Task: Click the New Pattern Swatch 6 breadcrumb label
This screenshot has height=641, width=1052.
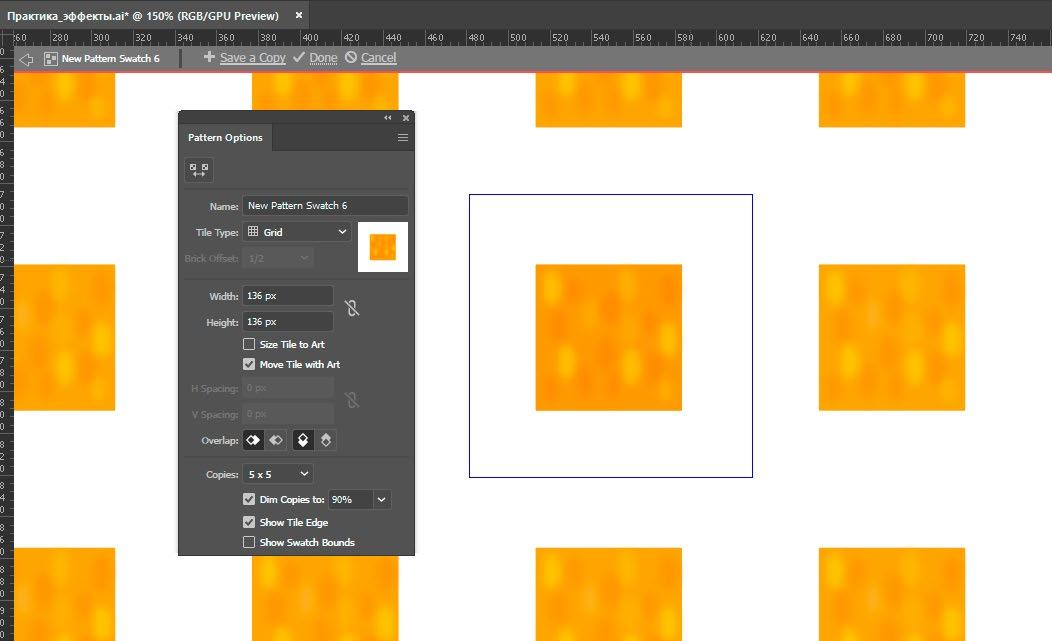Action: coord(111,59)
